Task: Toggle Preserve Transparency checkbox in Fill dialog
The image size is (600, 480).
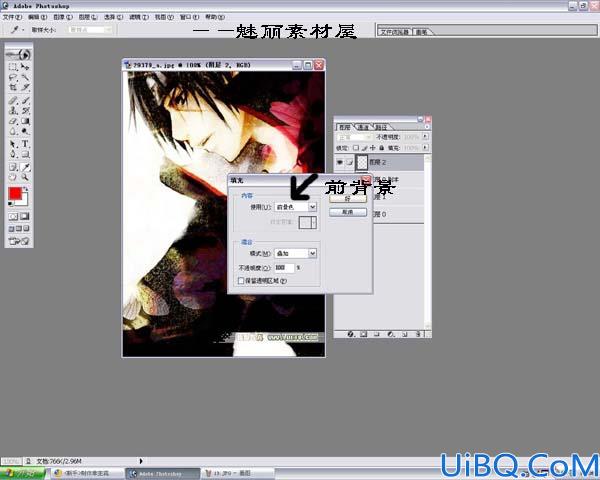Action: pos(241,281)
